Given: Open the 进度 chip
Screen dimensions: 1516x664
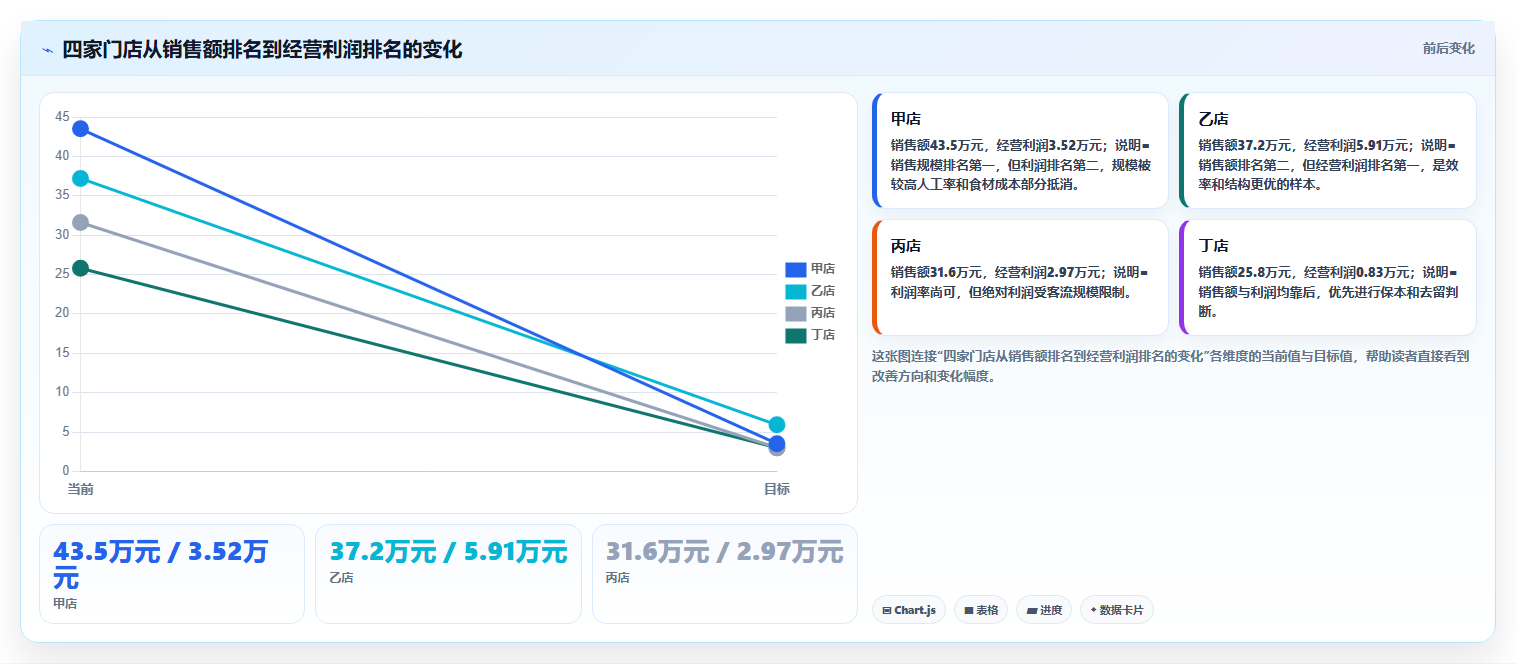Looking at the screenshot, I should [x=1044, y=610].
